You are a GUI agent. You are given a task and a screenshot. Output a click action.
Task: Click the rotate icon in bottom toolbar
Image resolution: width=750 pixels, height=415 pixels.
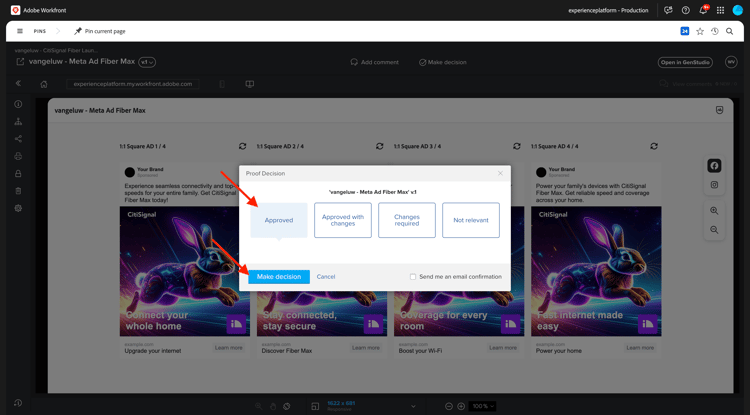coord(287,406)
